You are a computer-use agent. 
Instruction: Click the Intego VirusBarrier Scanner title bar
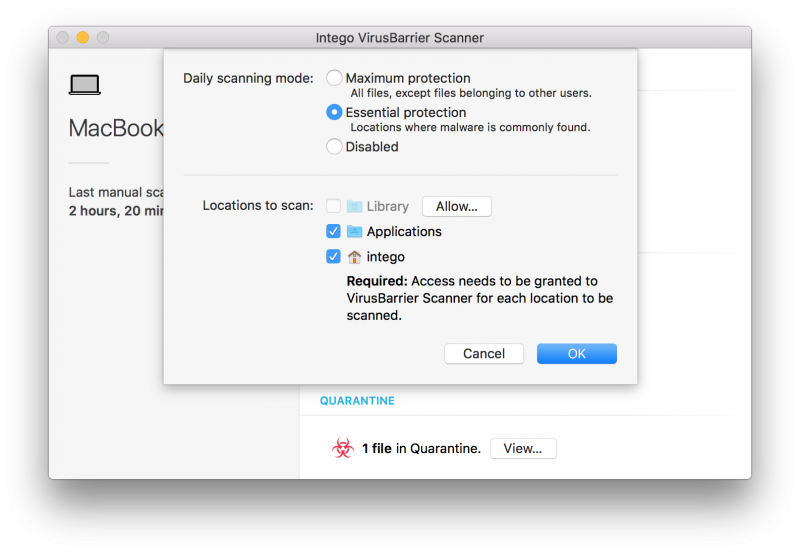[399, 38]
